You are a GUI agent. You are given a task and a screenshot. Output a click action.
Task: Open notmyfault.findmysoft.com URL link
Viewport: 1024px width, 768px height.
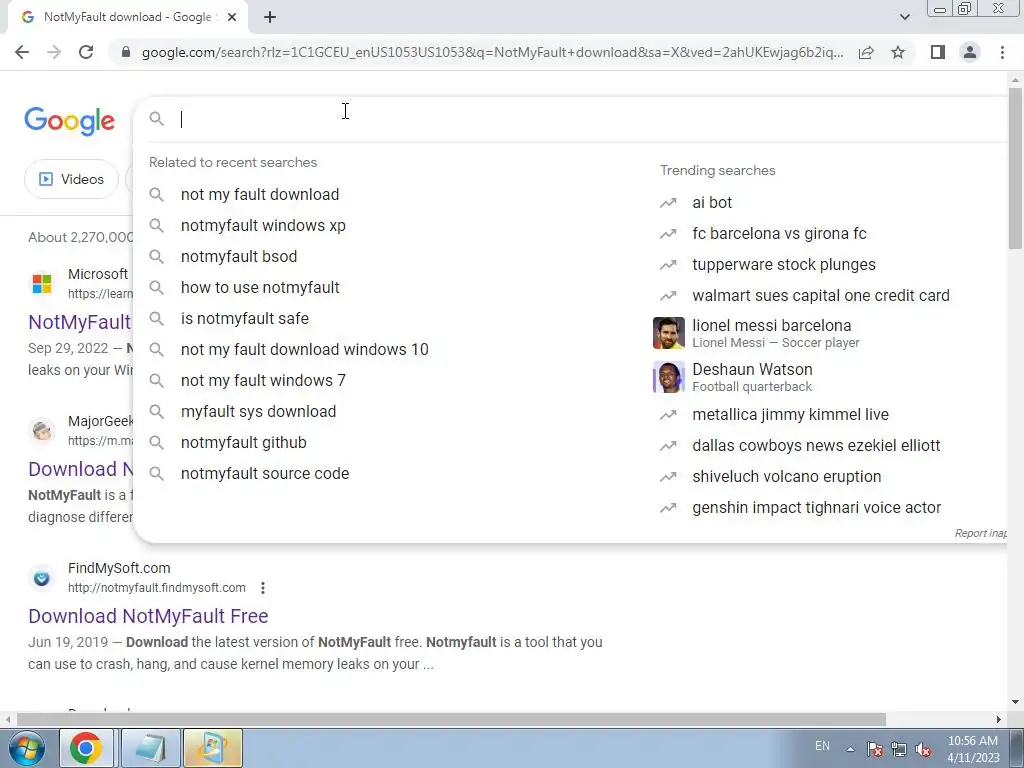coord(157,588)
